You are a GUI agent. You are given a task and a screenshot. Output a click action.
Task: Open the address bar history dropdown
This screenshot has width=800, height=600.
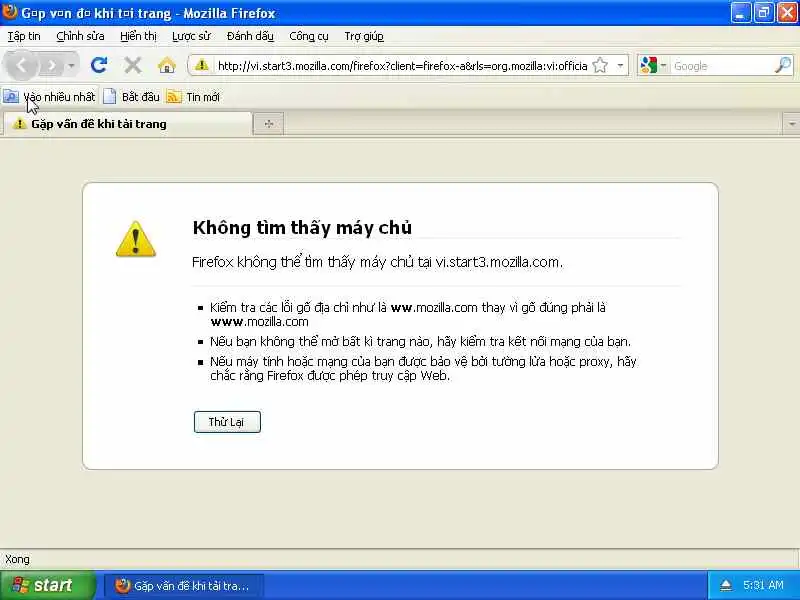620,65
